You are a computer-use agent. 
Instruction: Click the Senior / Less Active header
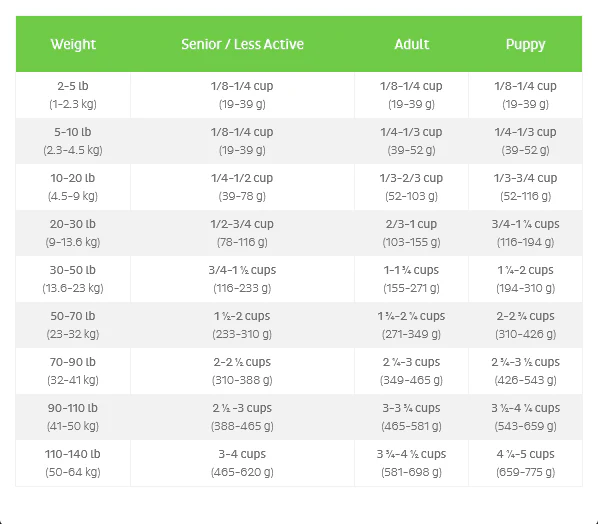[242, 44]
